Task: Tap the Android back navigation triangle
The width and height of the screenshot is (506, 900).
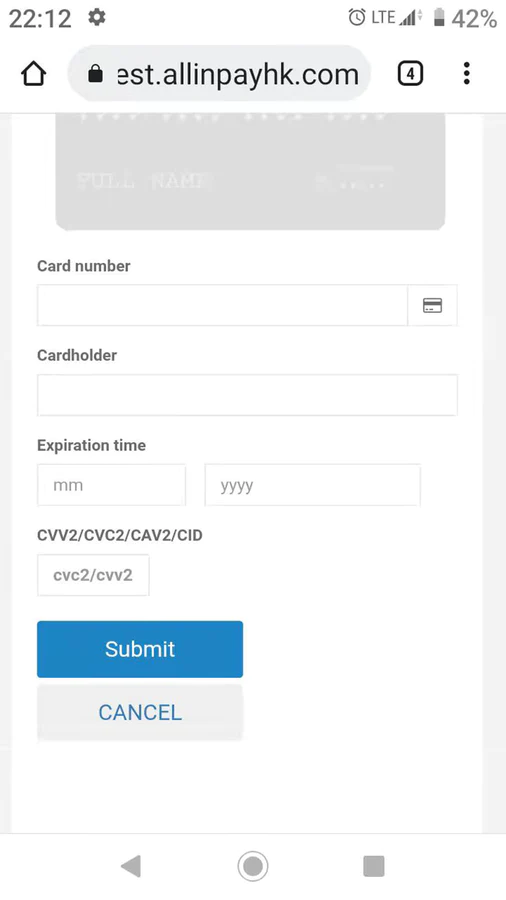Action: (x=131, y=866)
